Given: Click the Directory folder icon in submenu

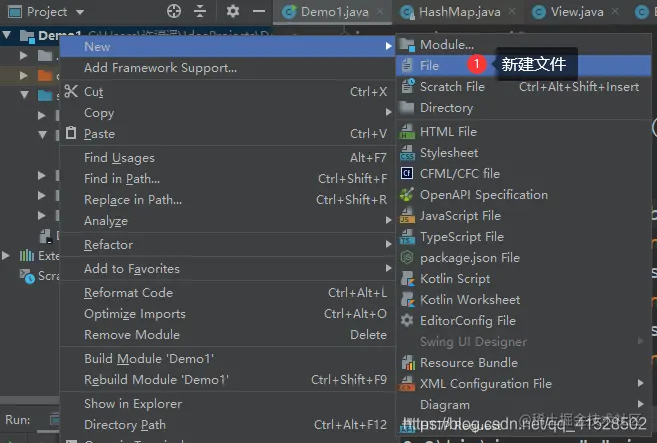Looking at the screenshot, I should pos(406,107).
